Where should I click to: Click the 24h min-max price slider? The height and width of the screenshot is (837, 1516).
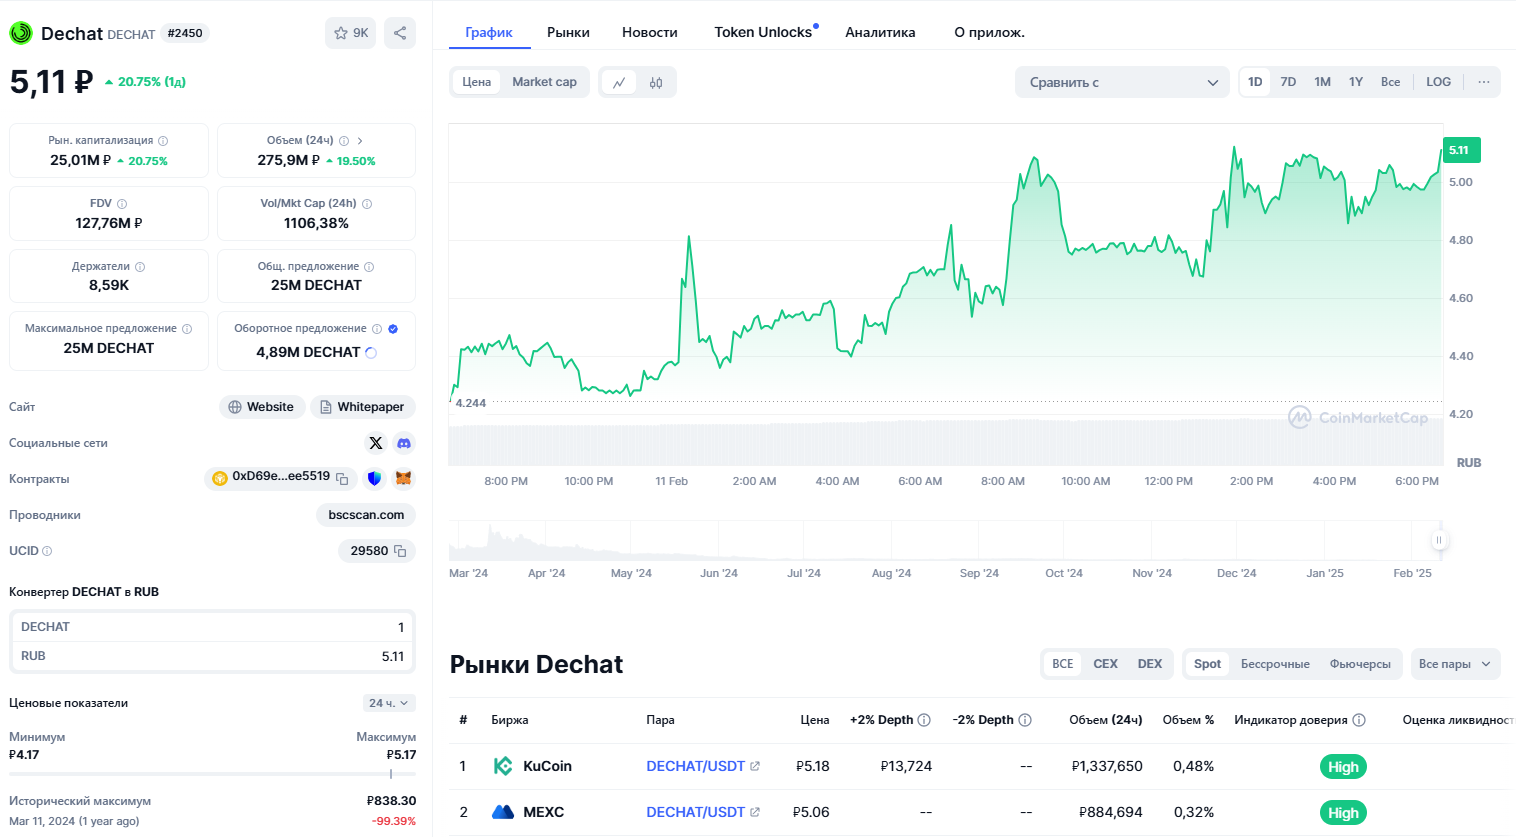click(212, 774)
